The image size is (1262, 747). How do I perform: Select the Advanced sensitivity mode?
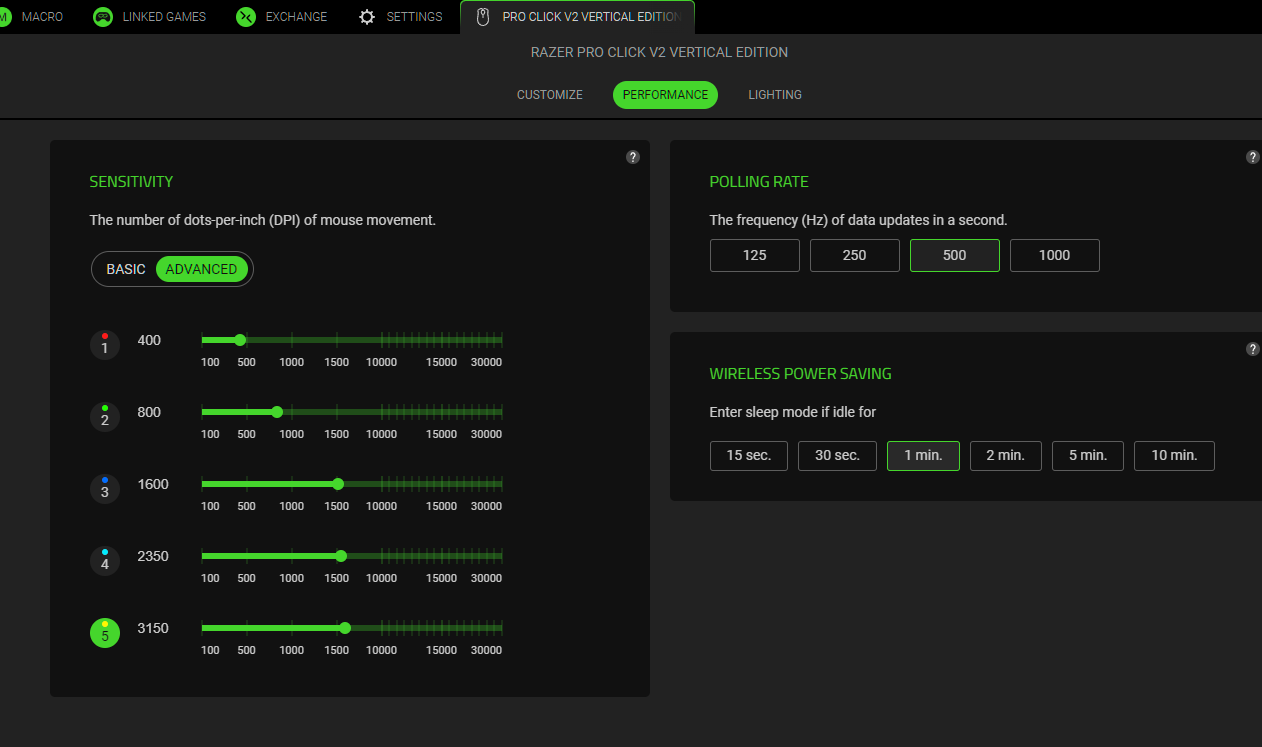click(202, 269)
